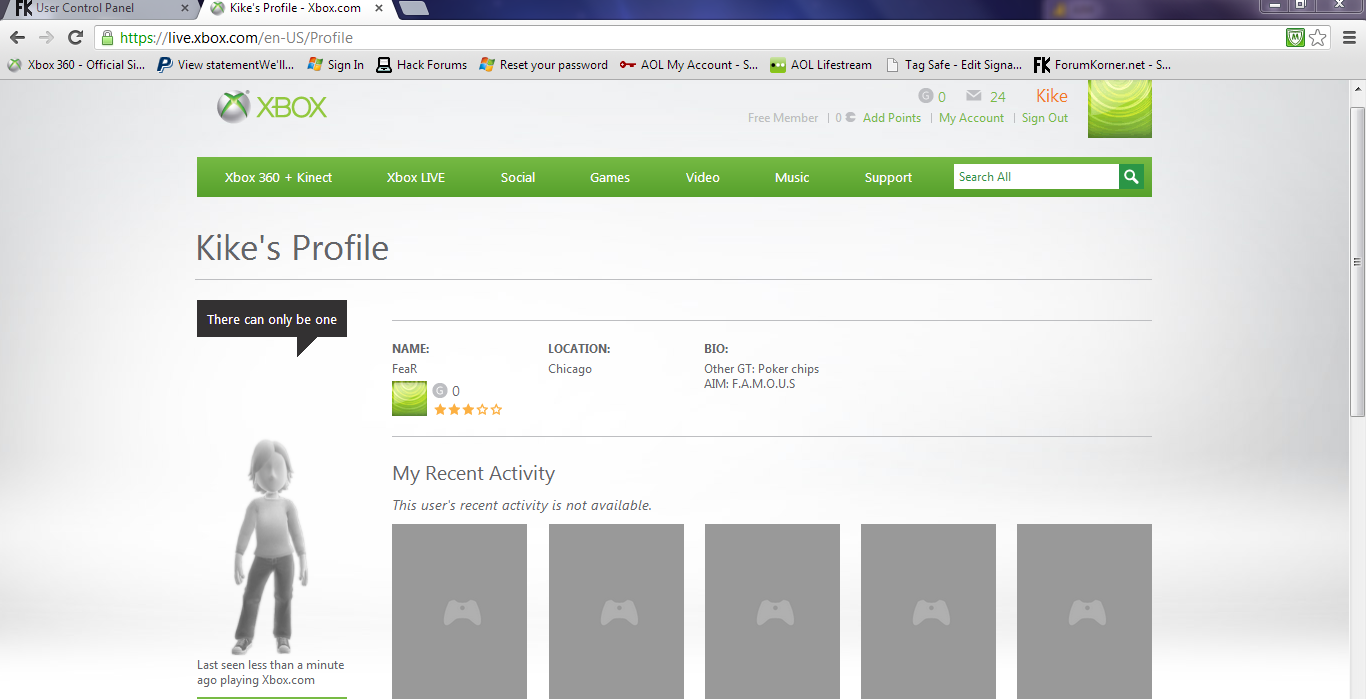Click the 'My Recent Activity' heading
The height and width of the screenshot is (699, 1366).
[473, 474]
